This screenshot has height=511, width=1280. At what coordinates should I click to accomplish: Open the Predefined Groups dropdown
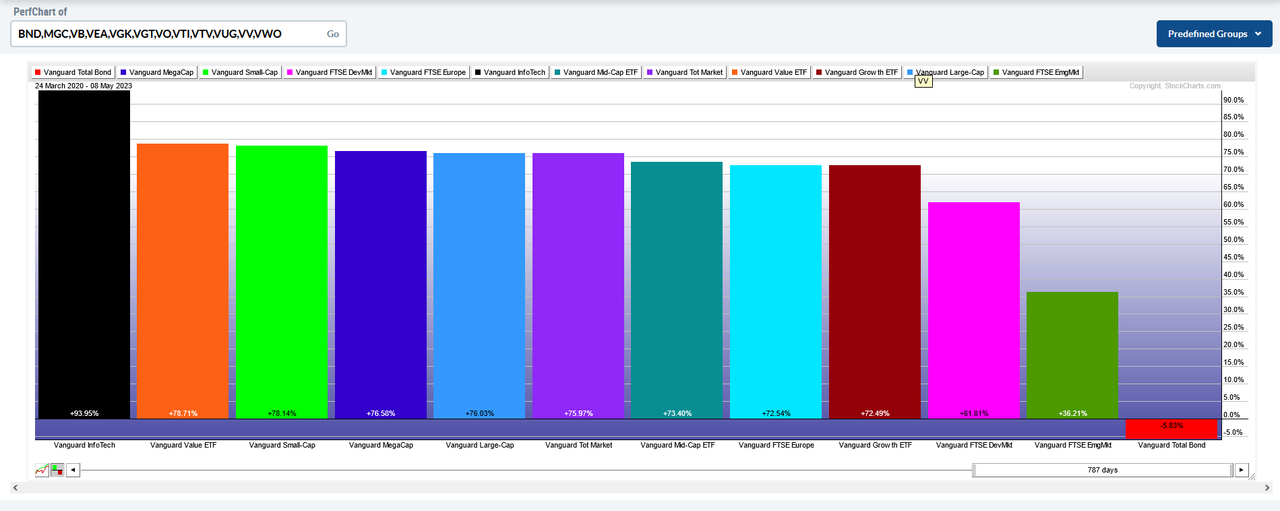pyautogui.click(x=1214, y=33)
